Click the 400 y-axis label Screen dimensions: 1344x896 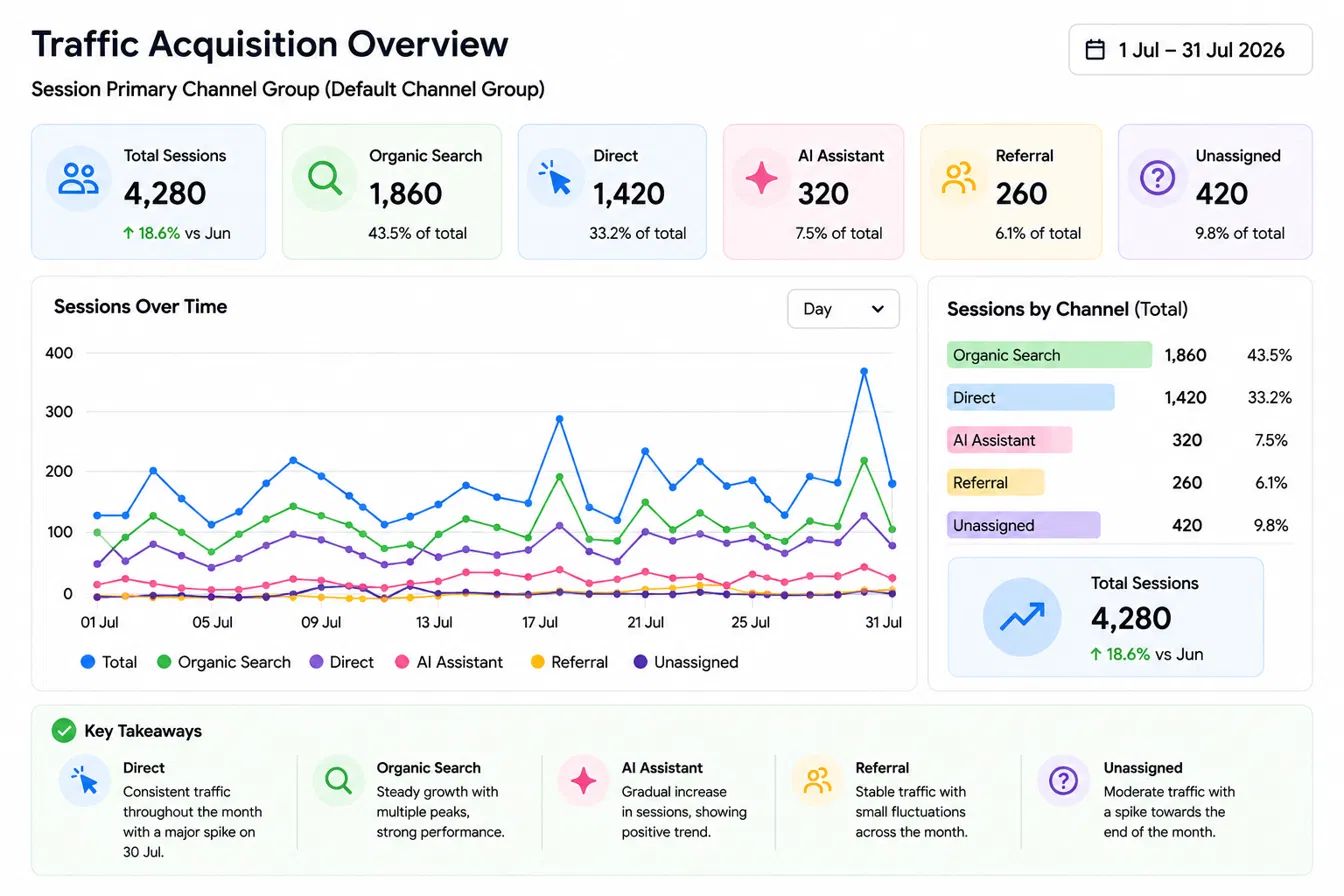point(60,353)
